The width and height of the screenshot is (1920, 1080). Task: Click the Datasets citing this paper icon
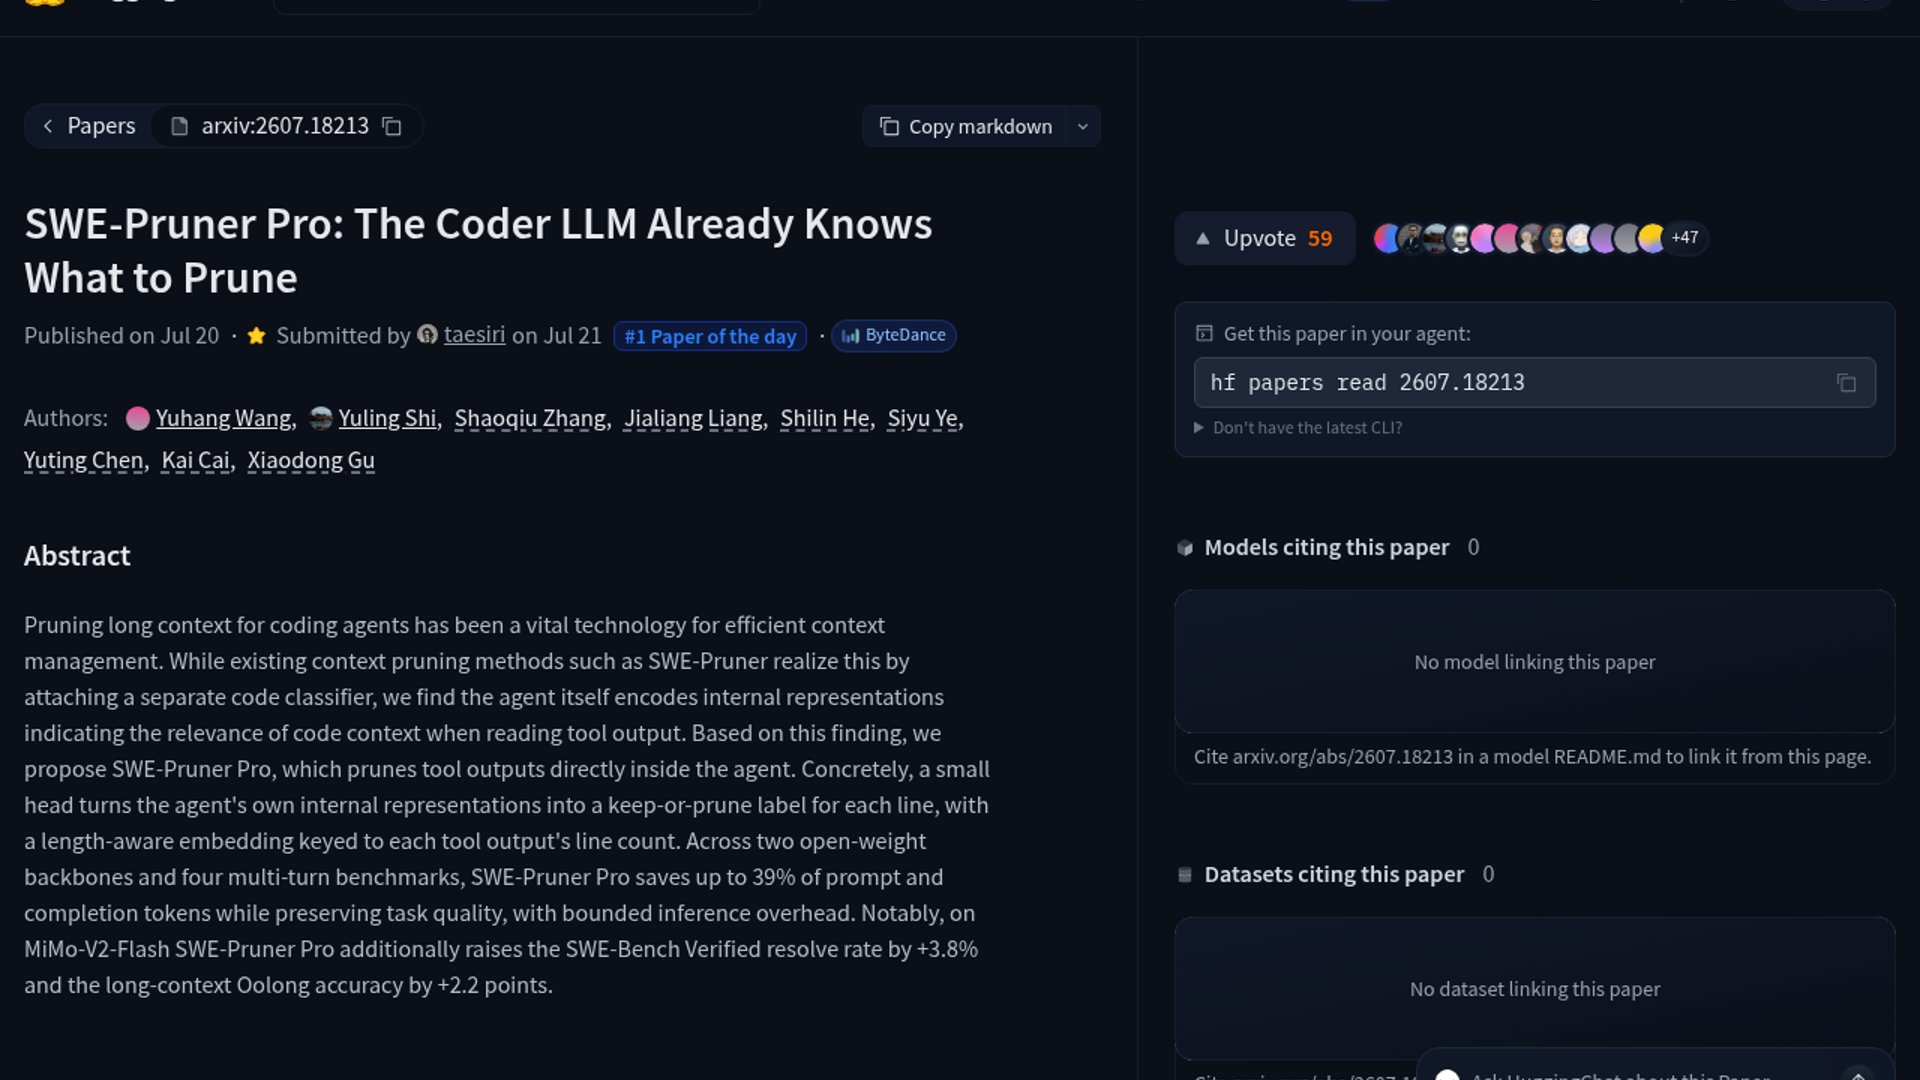(x=1185, y=875)
